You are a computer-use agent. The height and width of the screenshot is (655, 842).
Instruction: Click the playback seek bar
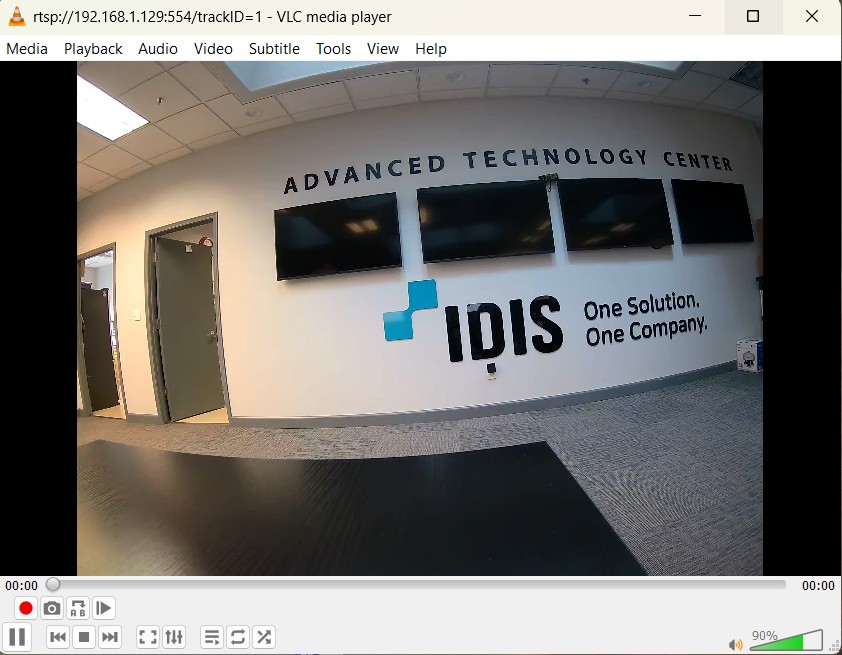pos(417,585)
